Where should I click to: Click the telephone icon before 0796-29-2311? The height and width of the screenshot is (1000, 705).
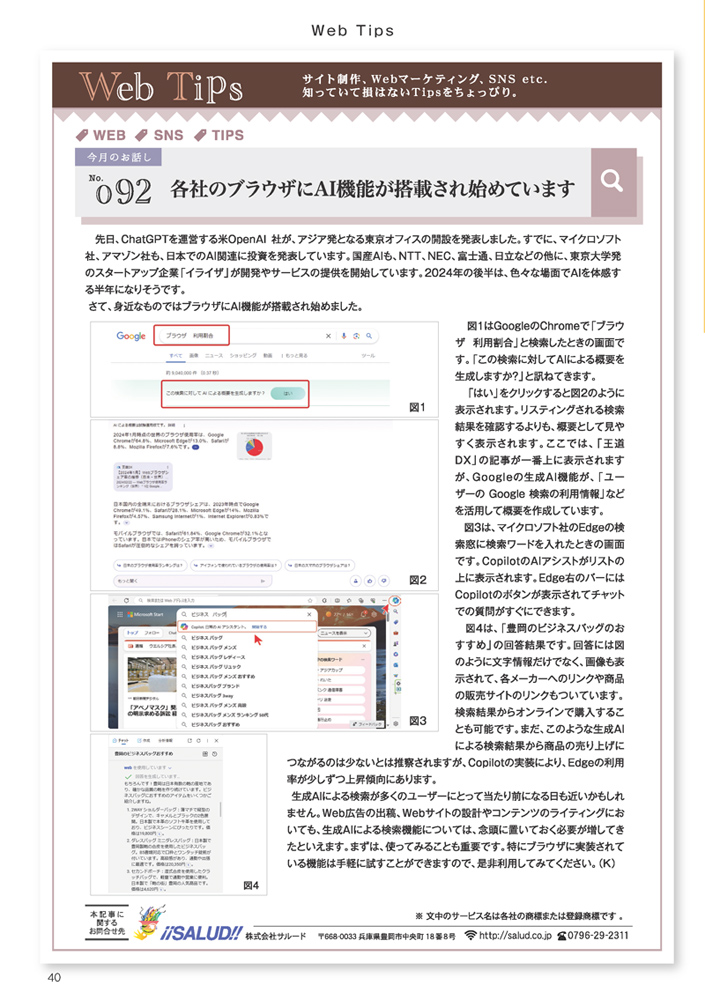(562, 936)
